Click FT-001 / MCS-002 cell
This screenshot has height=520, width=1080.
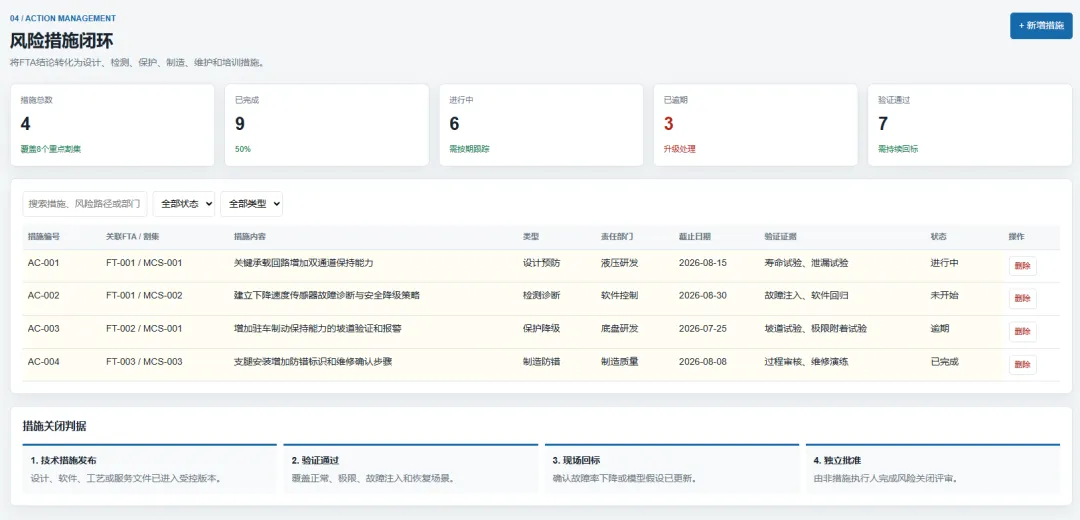click(144, 295)
